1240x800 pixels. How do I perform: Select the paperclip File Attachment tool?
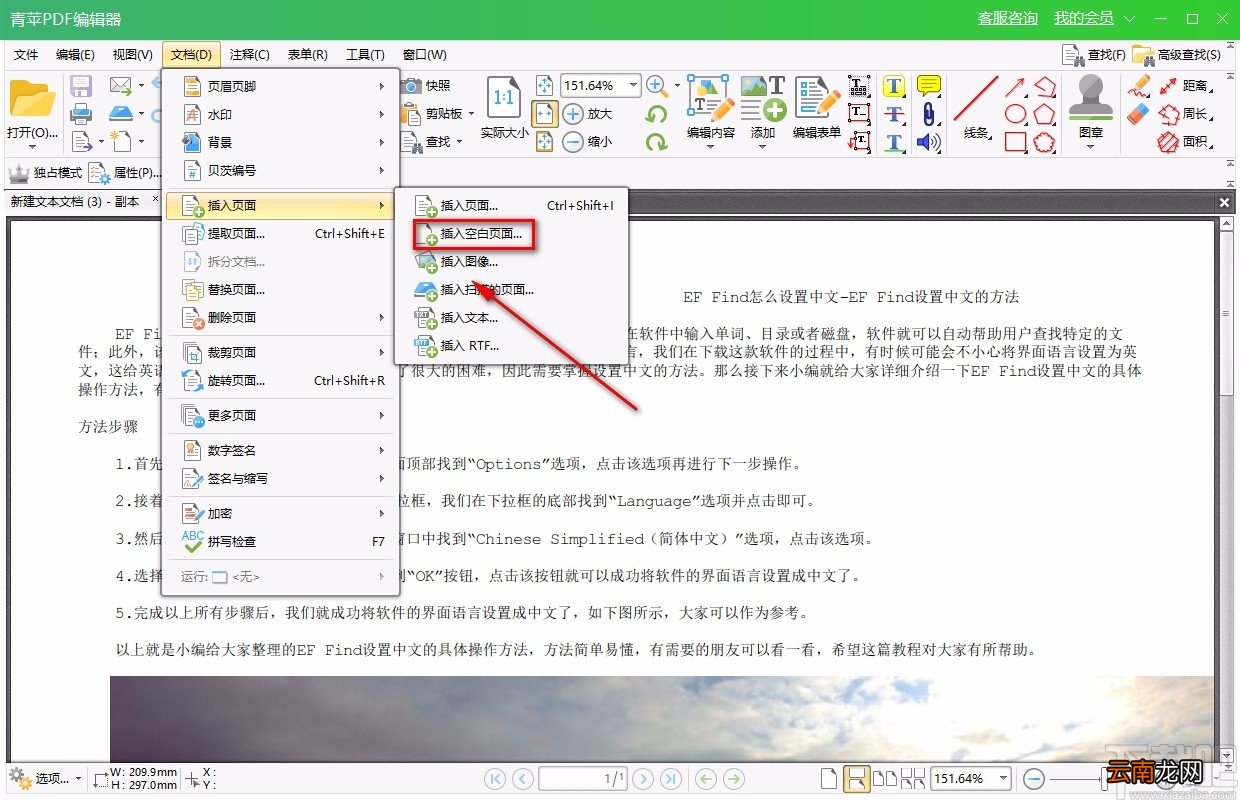[929, 114]
